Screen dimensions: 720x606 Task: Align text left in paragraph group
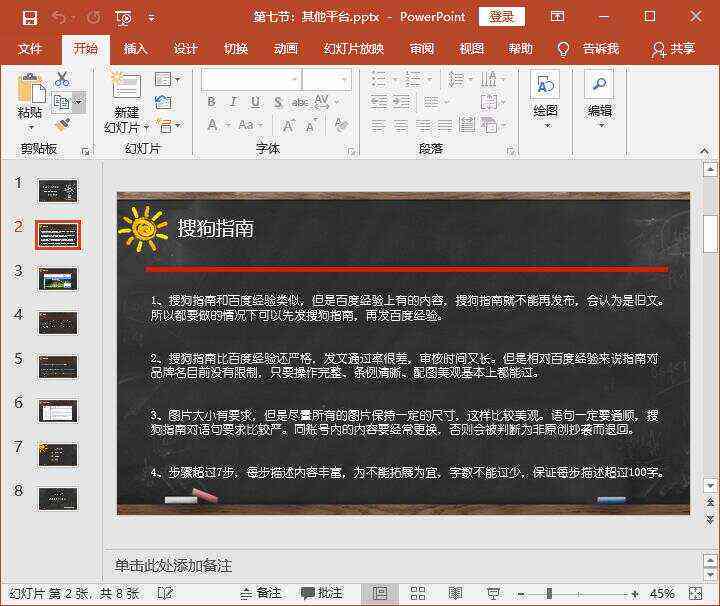click(377, 125)
